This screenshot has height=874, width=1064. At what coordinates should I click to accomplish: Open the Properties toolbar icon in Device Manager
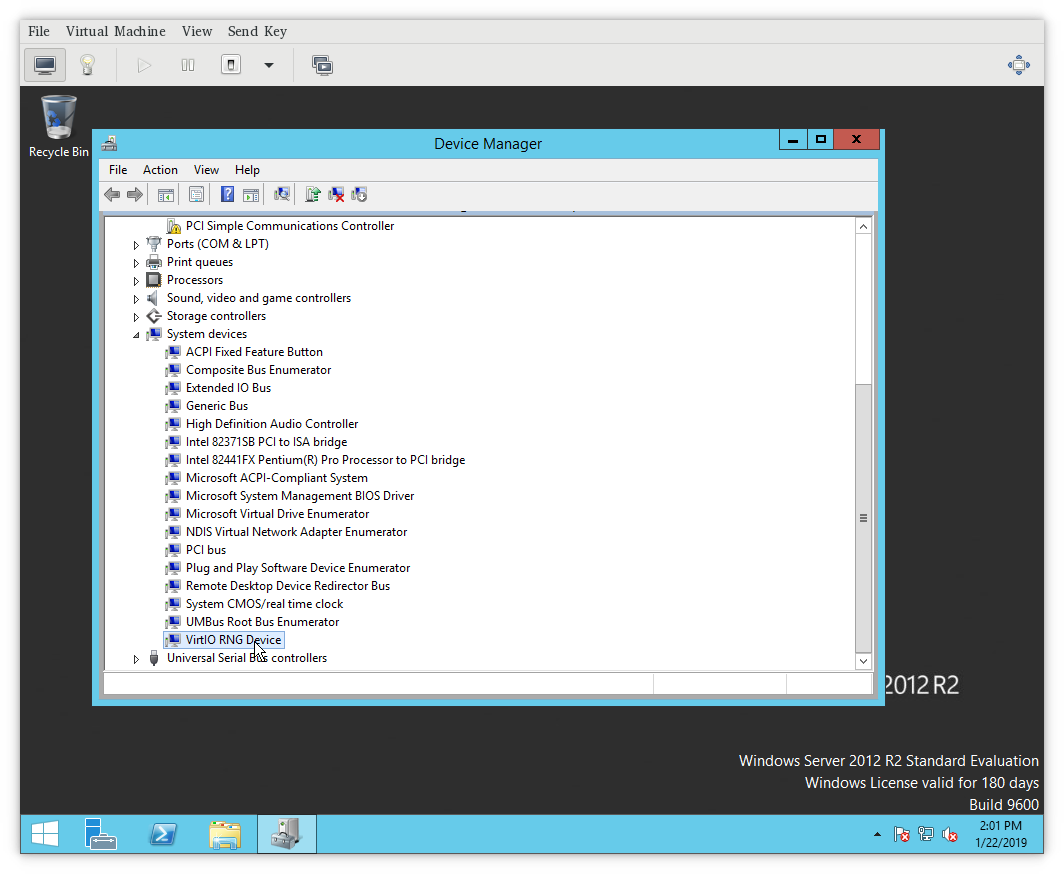coord(197,194)
